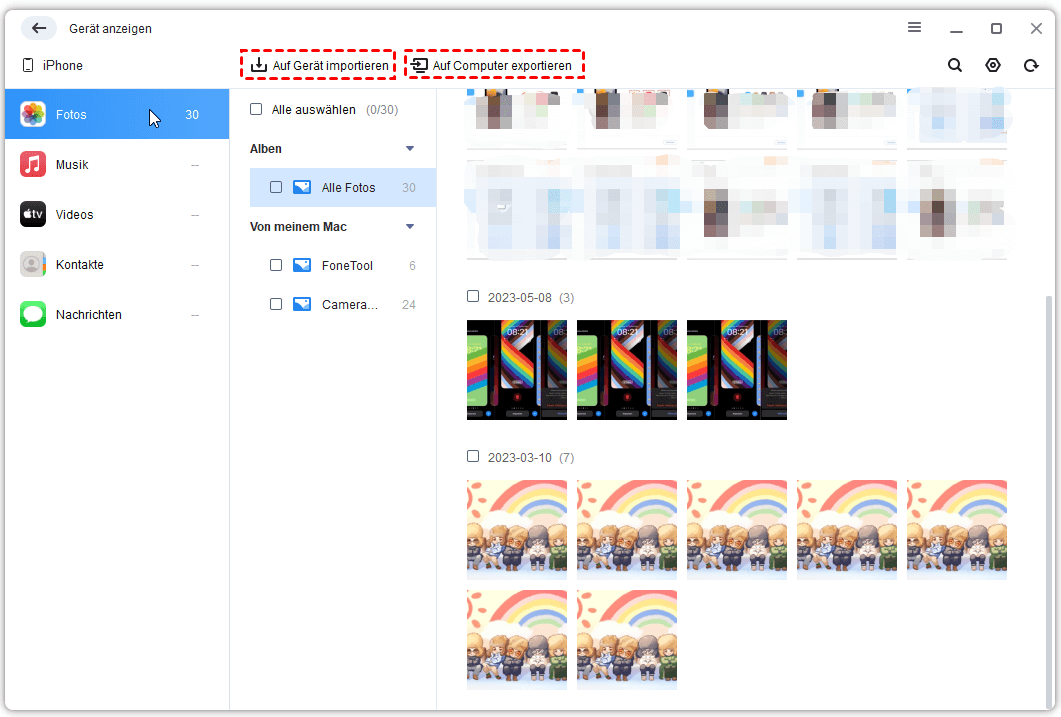Click the search magnifier icon

point(955,65)
